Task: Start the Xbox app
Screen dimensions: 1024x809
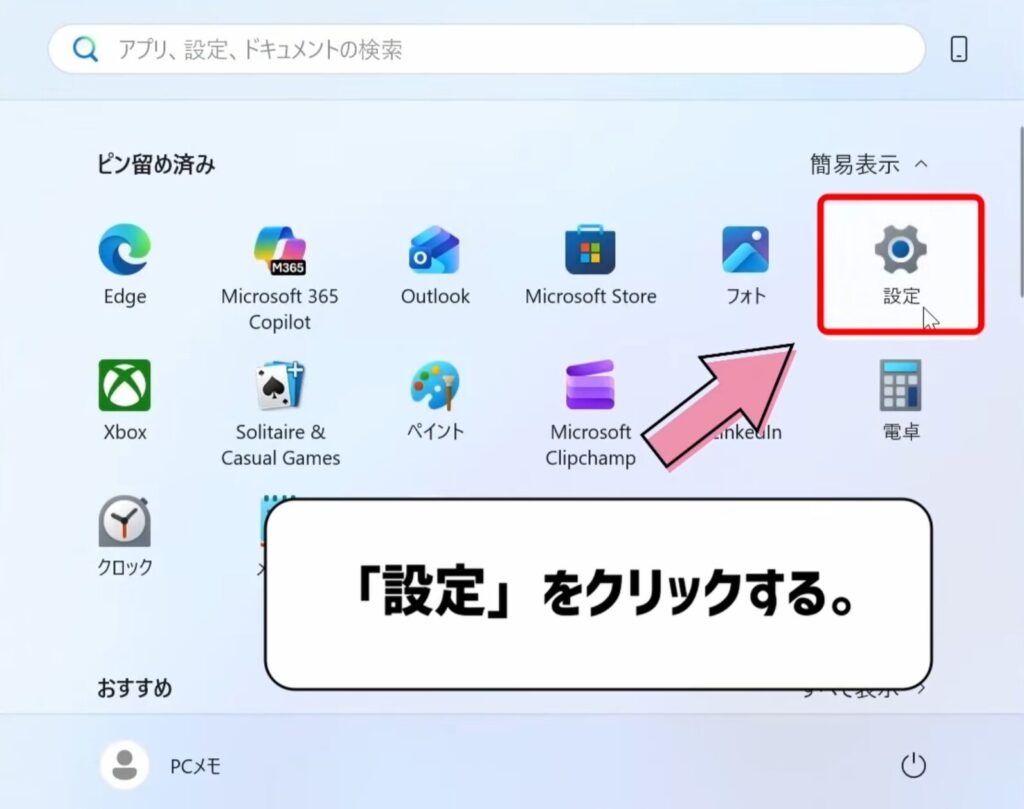Action: pos(122,390)
